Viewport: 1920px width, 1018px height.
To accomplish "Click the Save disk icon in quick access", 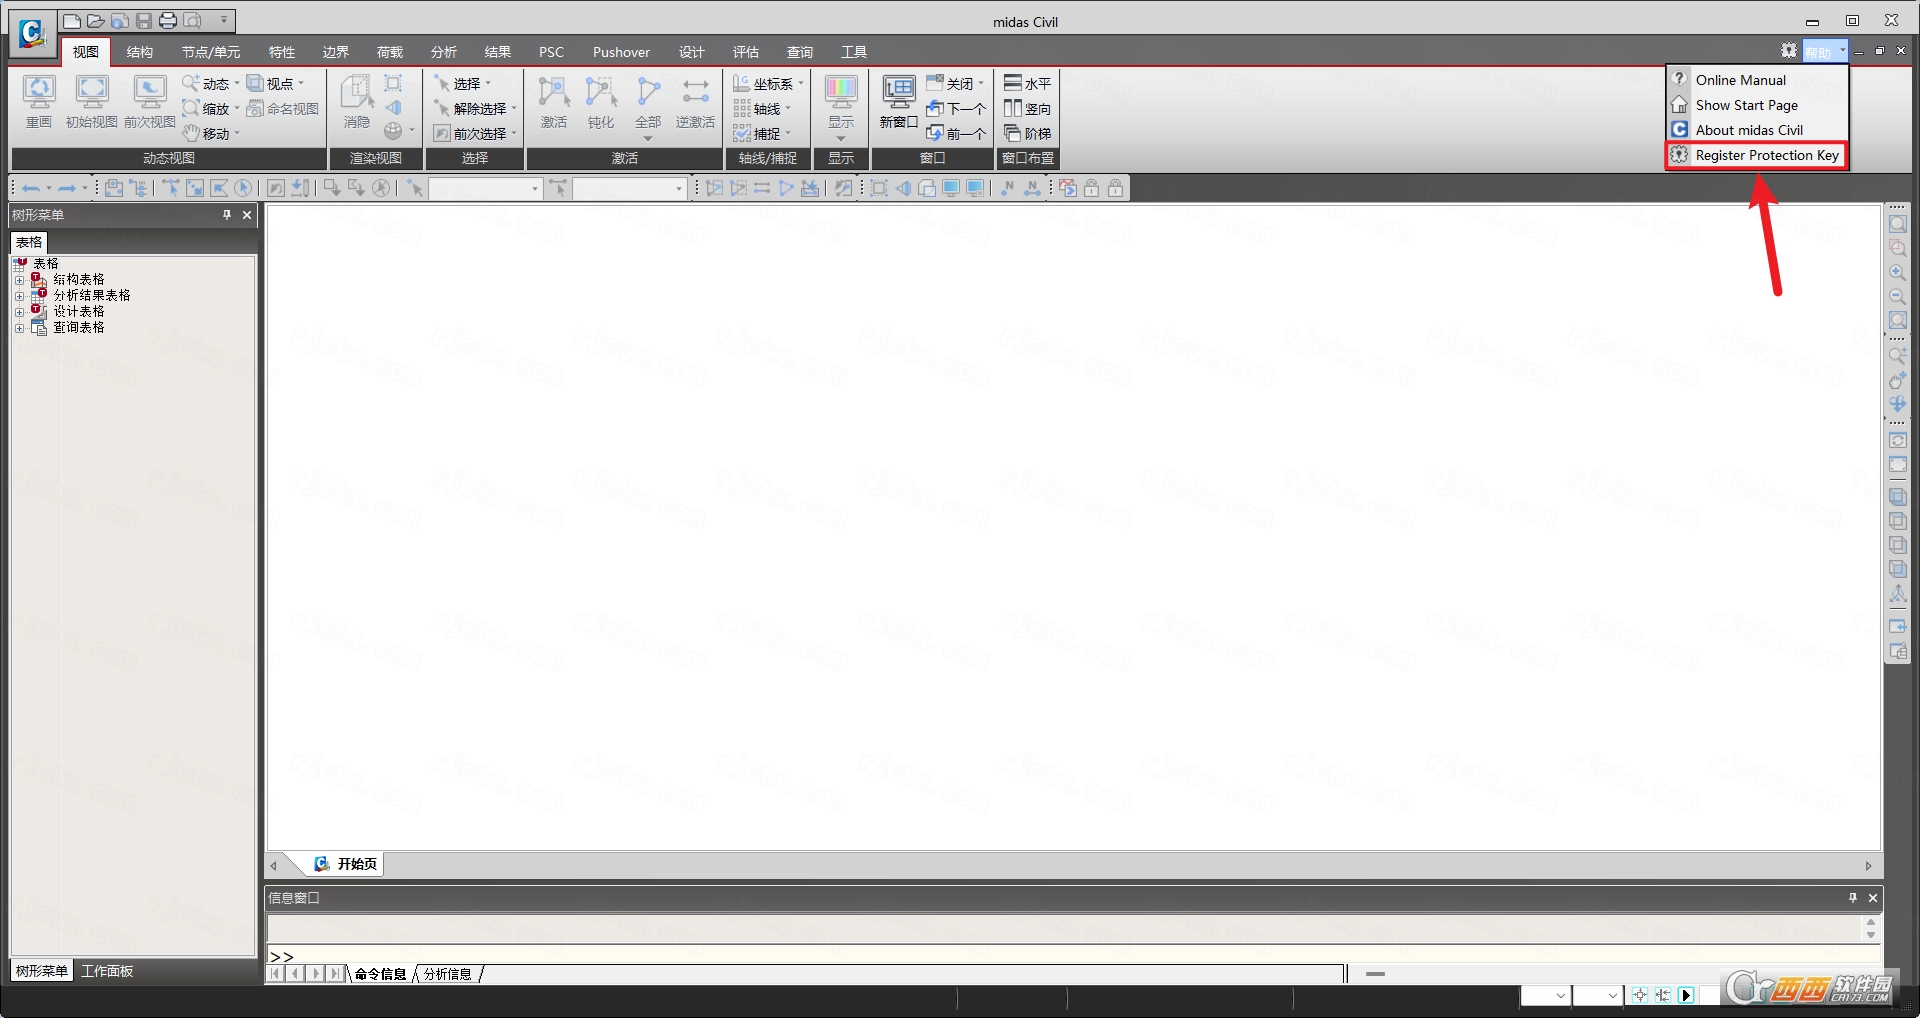I will [144, 20].
